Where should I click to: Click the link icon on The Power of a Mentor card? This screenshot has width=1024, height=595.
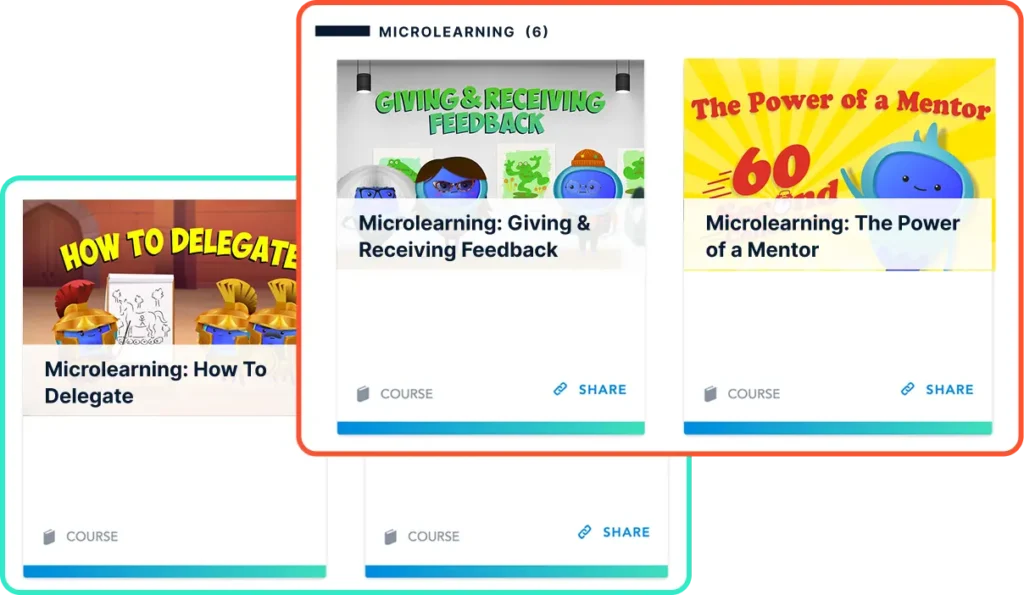click(908, 389)
